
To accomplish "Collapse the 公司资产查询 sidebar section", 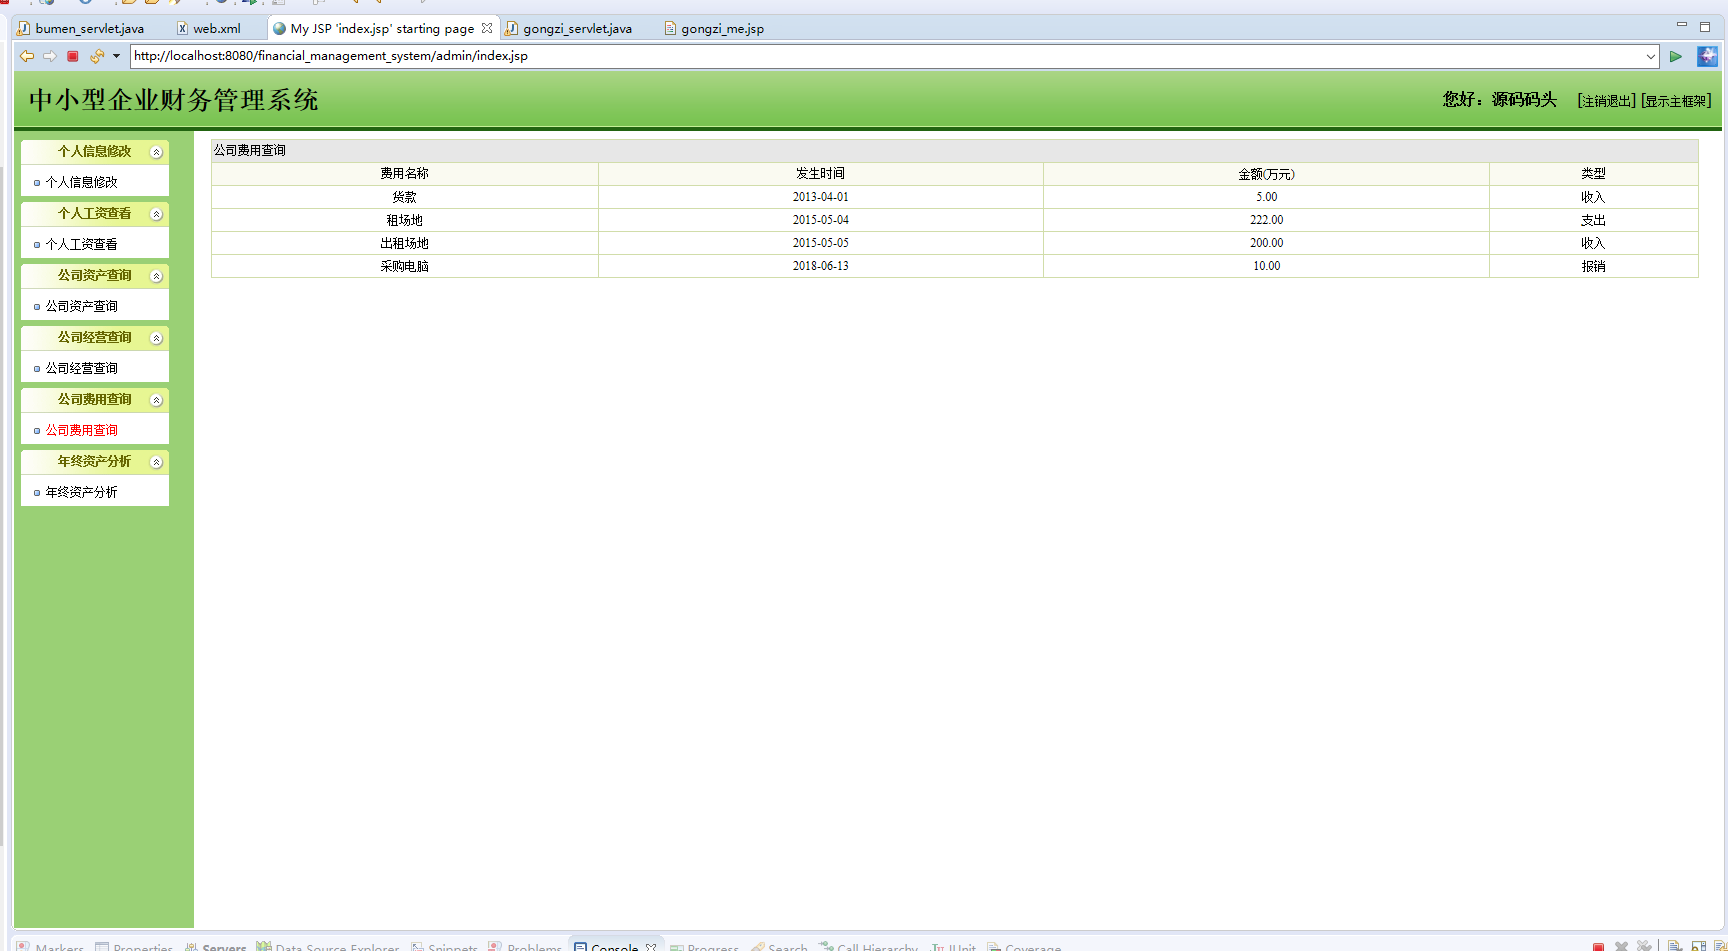I will [x=156, y=276].
